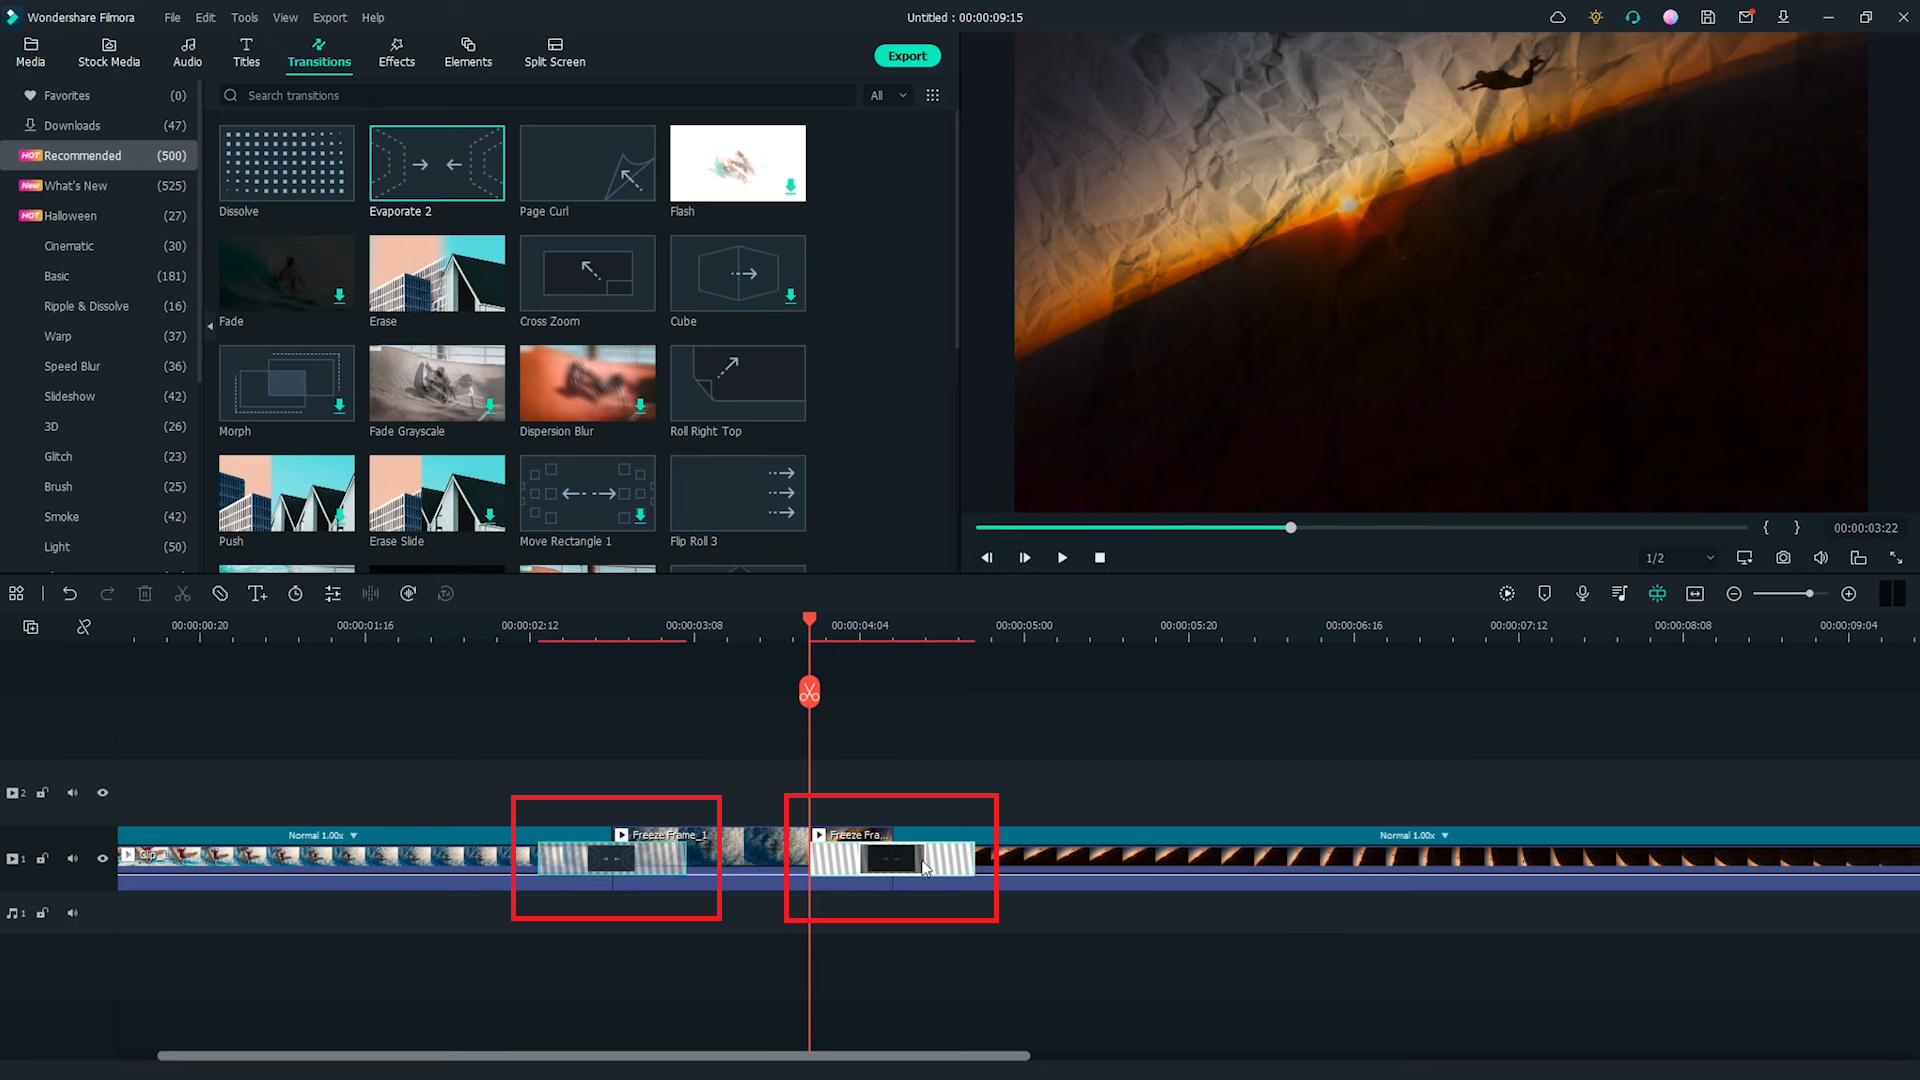The image size is (1920, 1080).
Task: Click the Speed tool icon in toolbar
Action: click(294, 593)
